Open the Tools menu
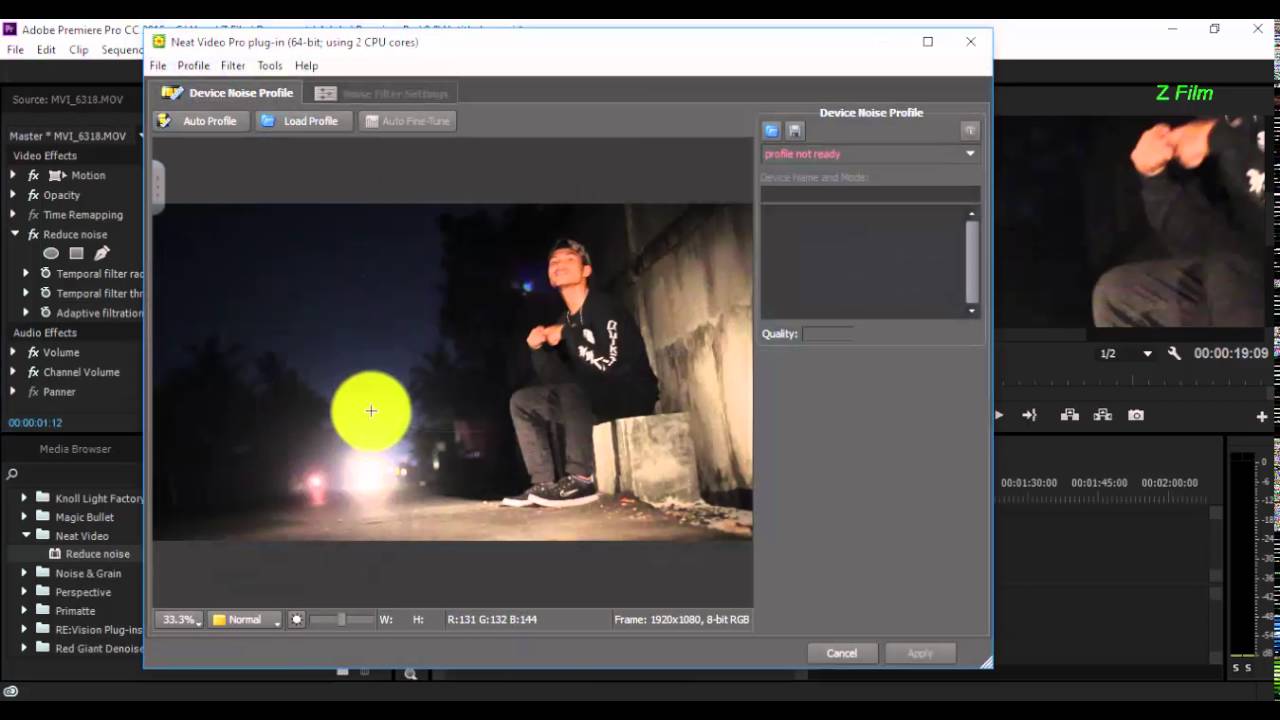The image size is (1280, 720). (270, 66)
